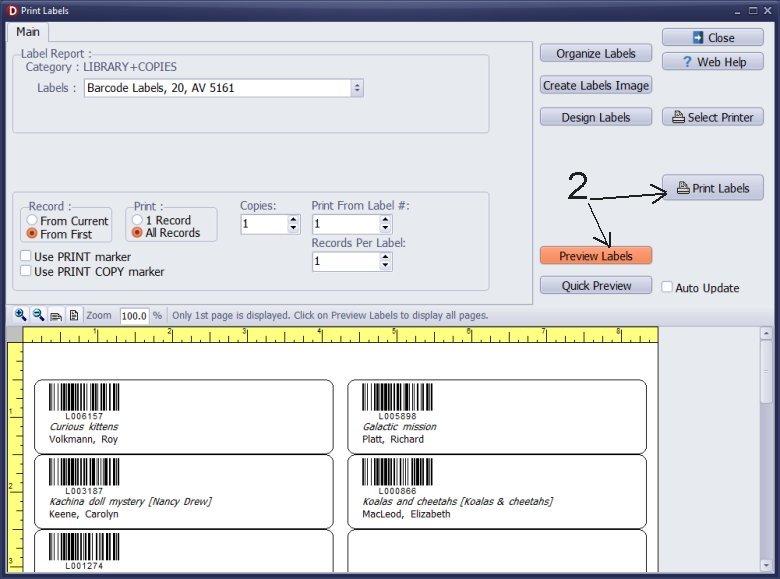This screenshot has height=579, width=780.
Task: Open the Select Printer dialog
Action: click(712, 117)
